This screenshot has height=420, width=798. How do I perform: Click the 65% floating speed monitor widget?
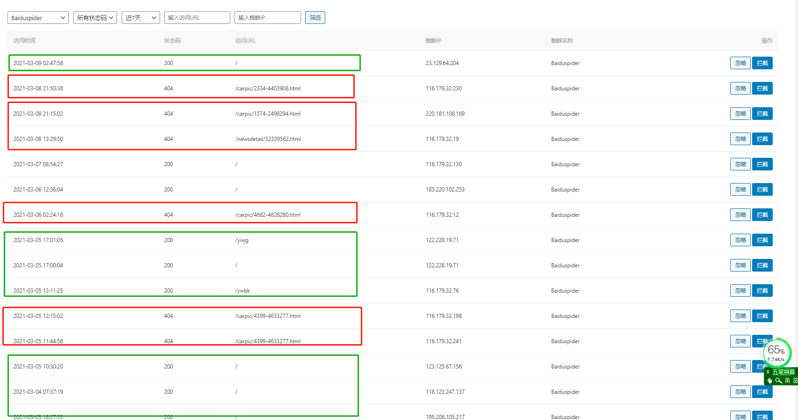[x=776, y=352]
